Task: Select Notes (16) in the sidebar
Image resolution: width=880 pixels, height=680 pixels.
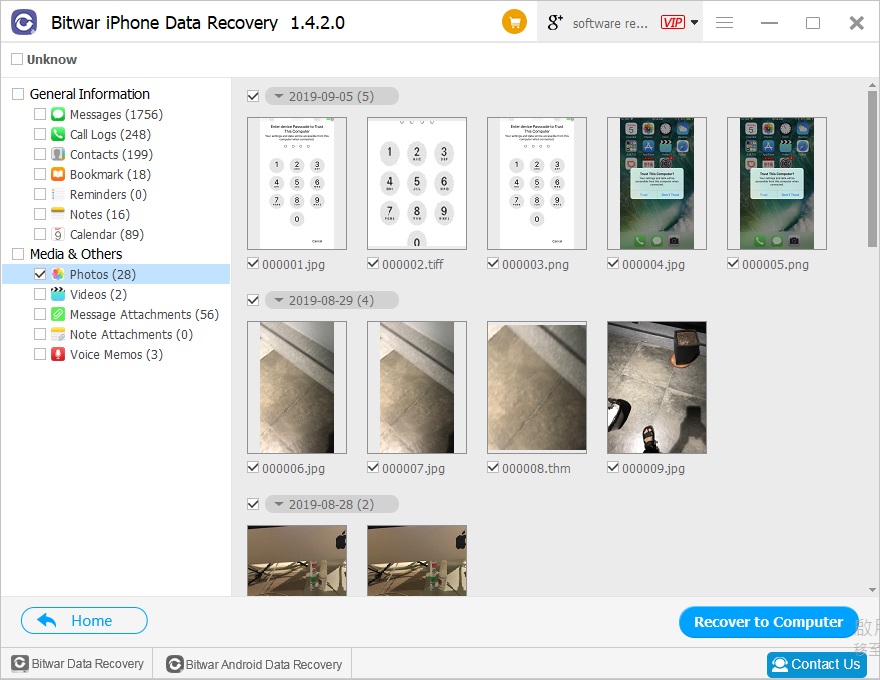Action: [100, 214]
